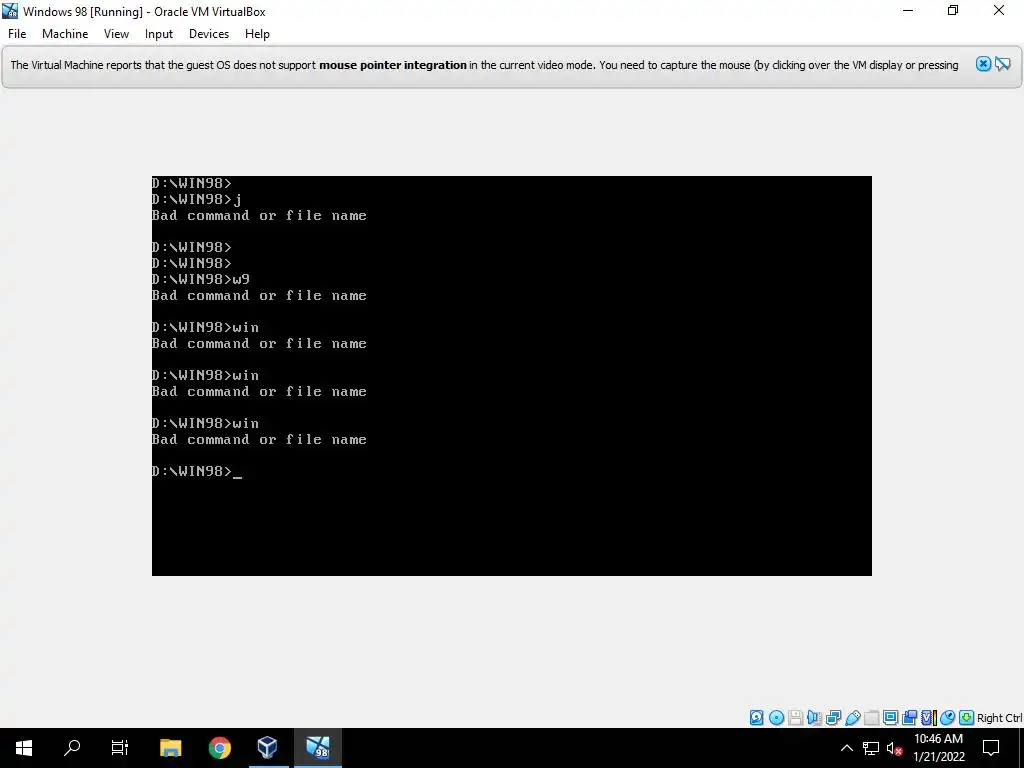The image size is (1024, 768).
Task: Click the 'w9' command line text
Action: coord(241,280)
